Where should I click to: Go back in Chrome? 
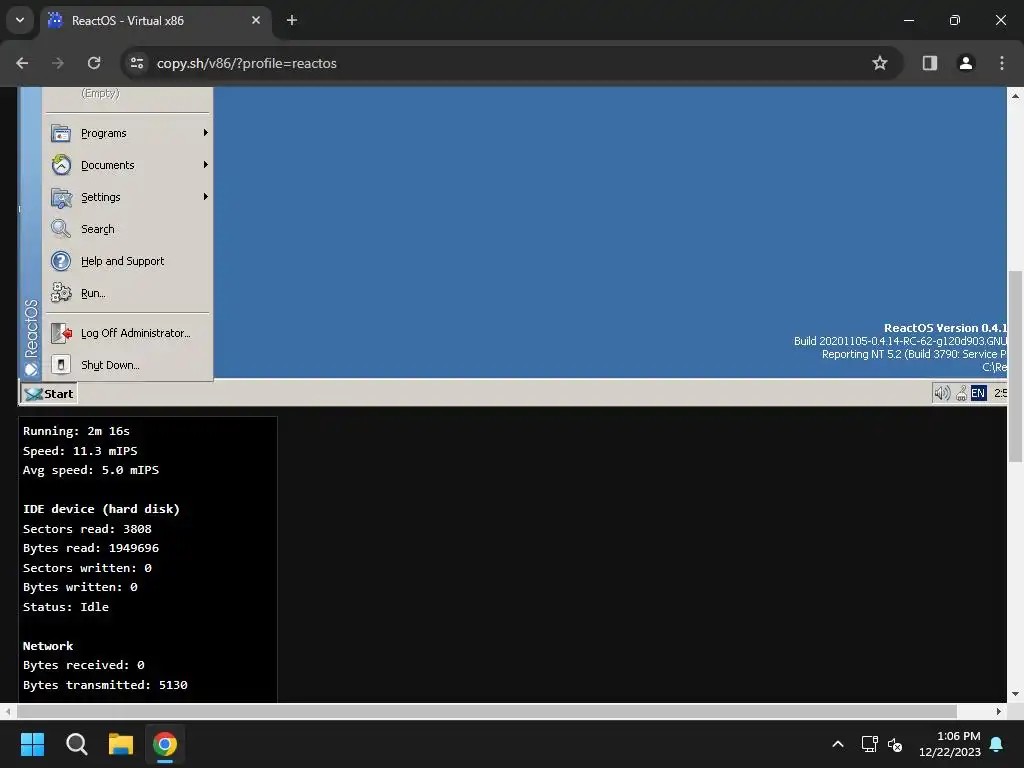[x=22, y=63]
